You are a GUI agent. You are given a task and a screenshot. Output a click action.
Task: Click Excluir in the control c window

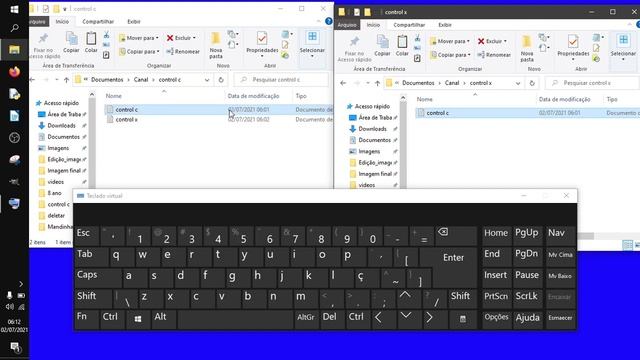coord(181,38)
